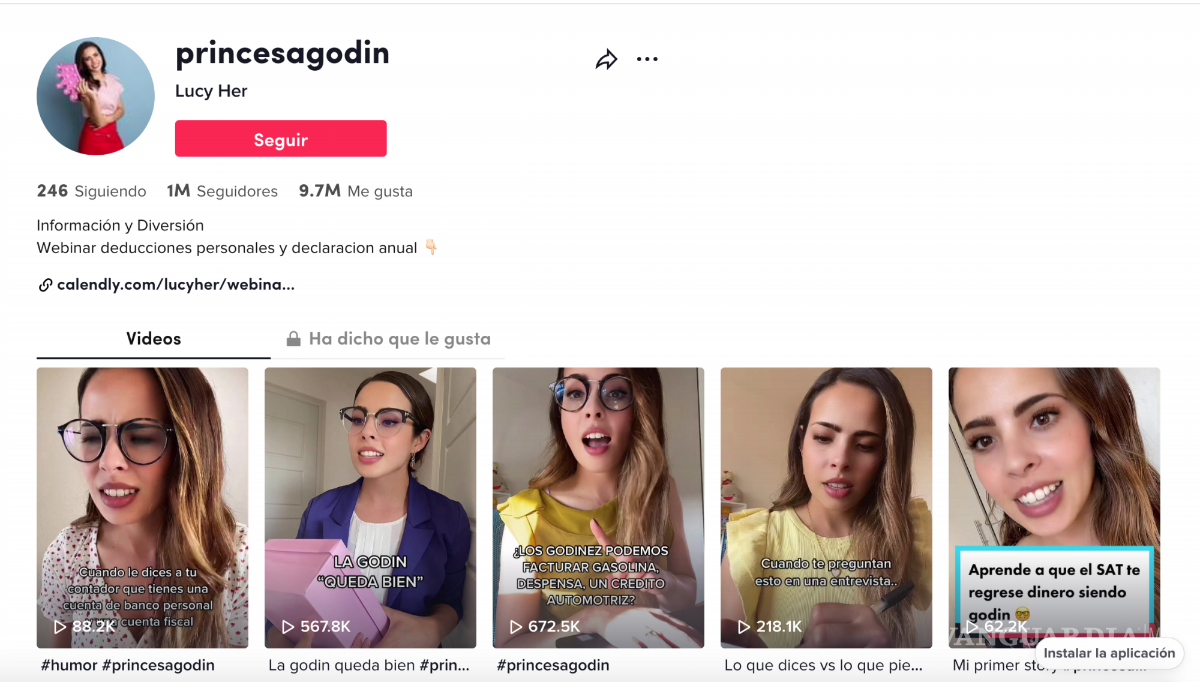Switch to Ha dicho que le gusta tab
This screenshot has width=1200, height=682.
388,339
